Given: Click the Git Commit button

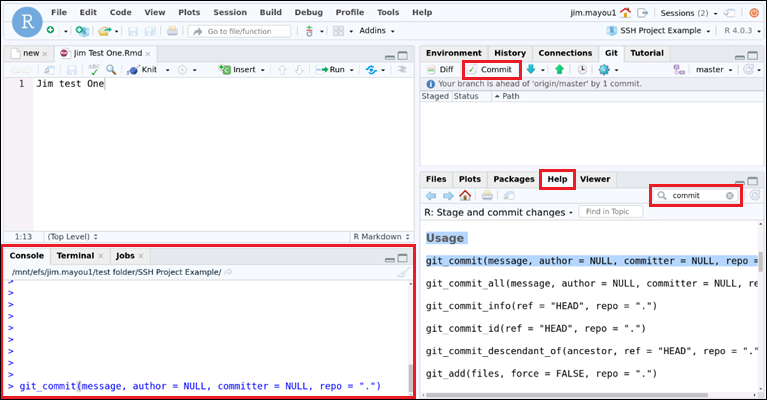Looking at the screenshot, I should point(490,69).
